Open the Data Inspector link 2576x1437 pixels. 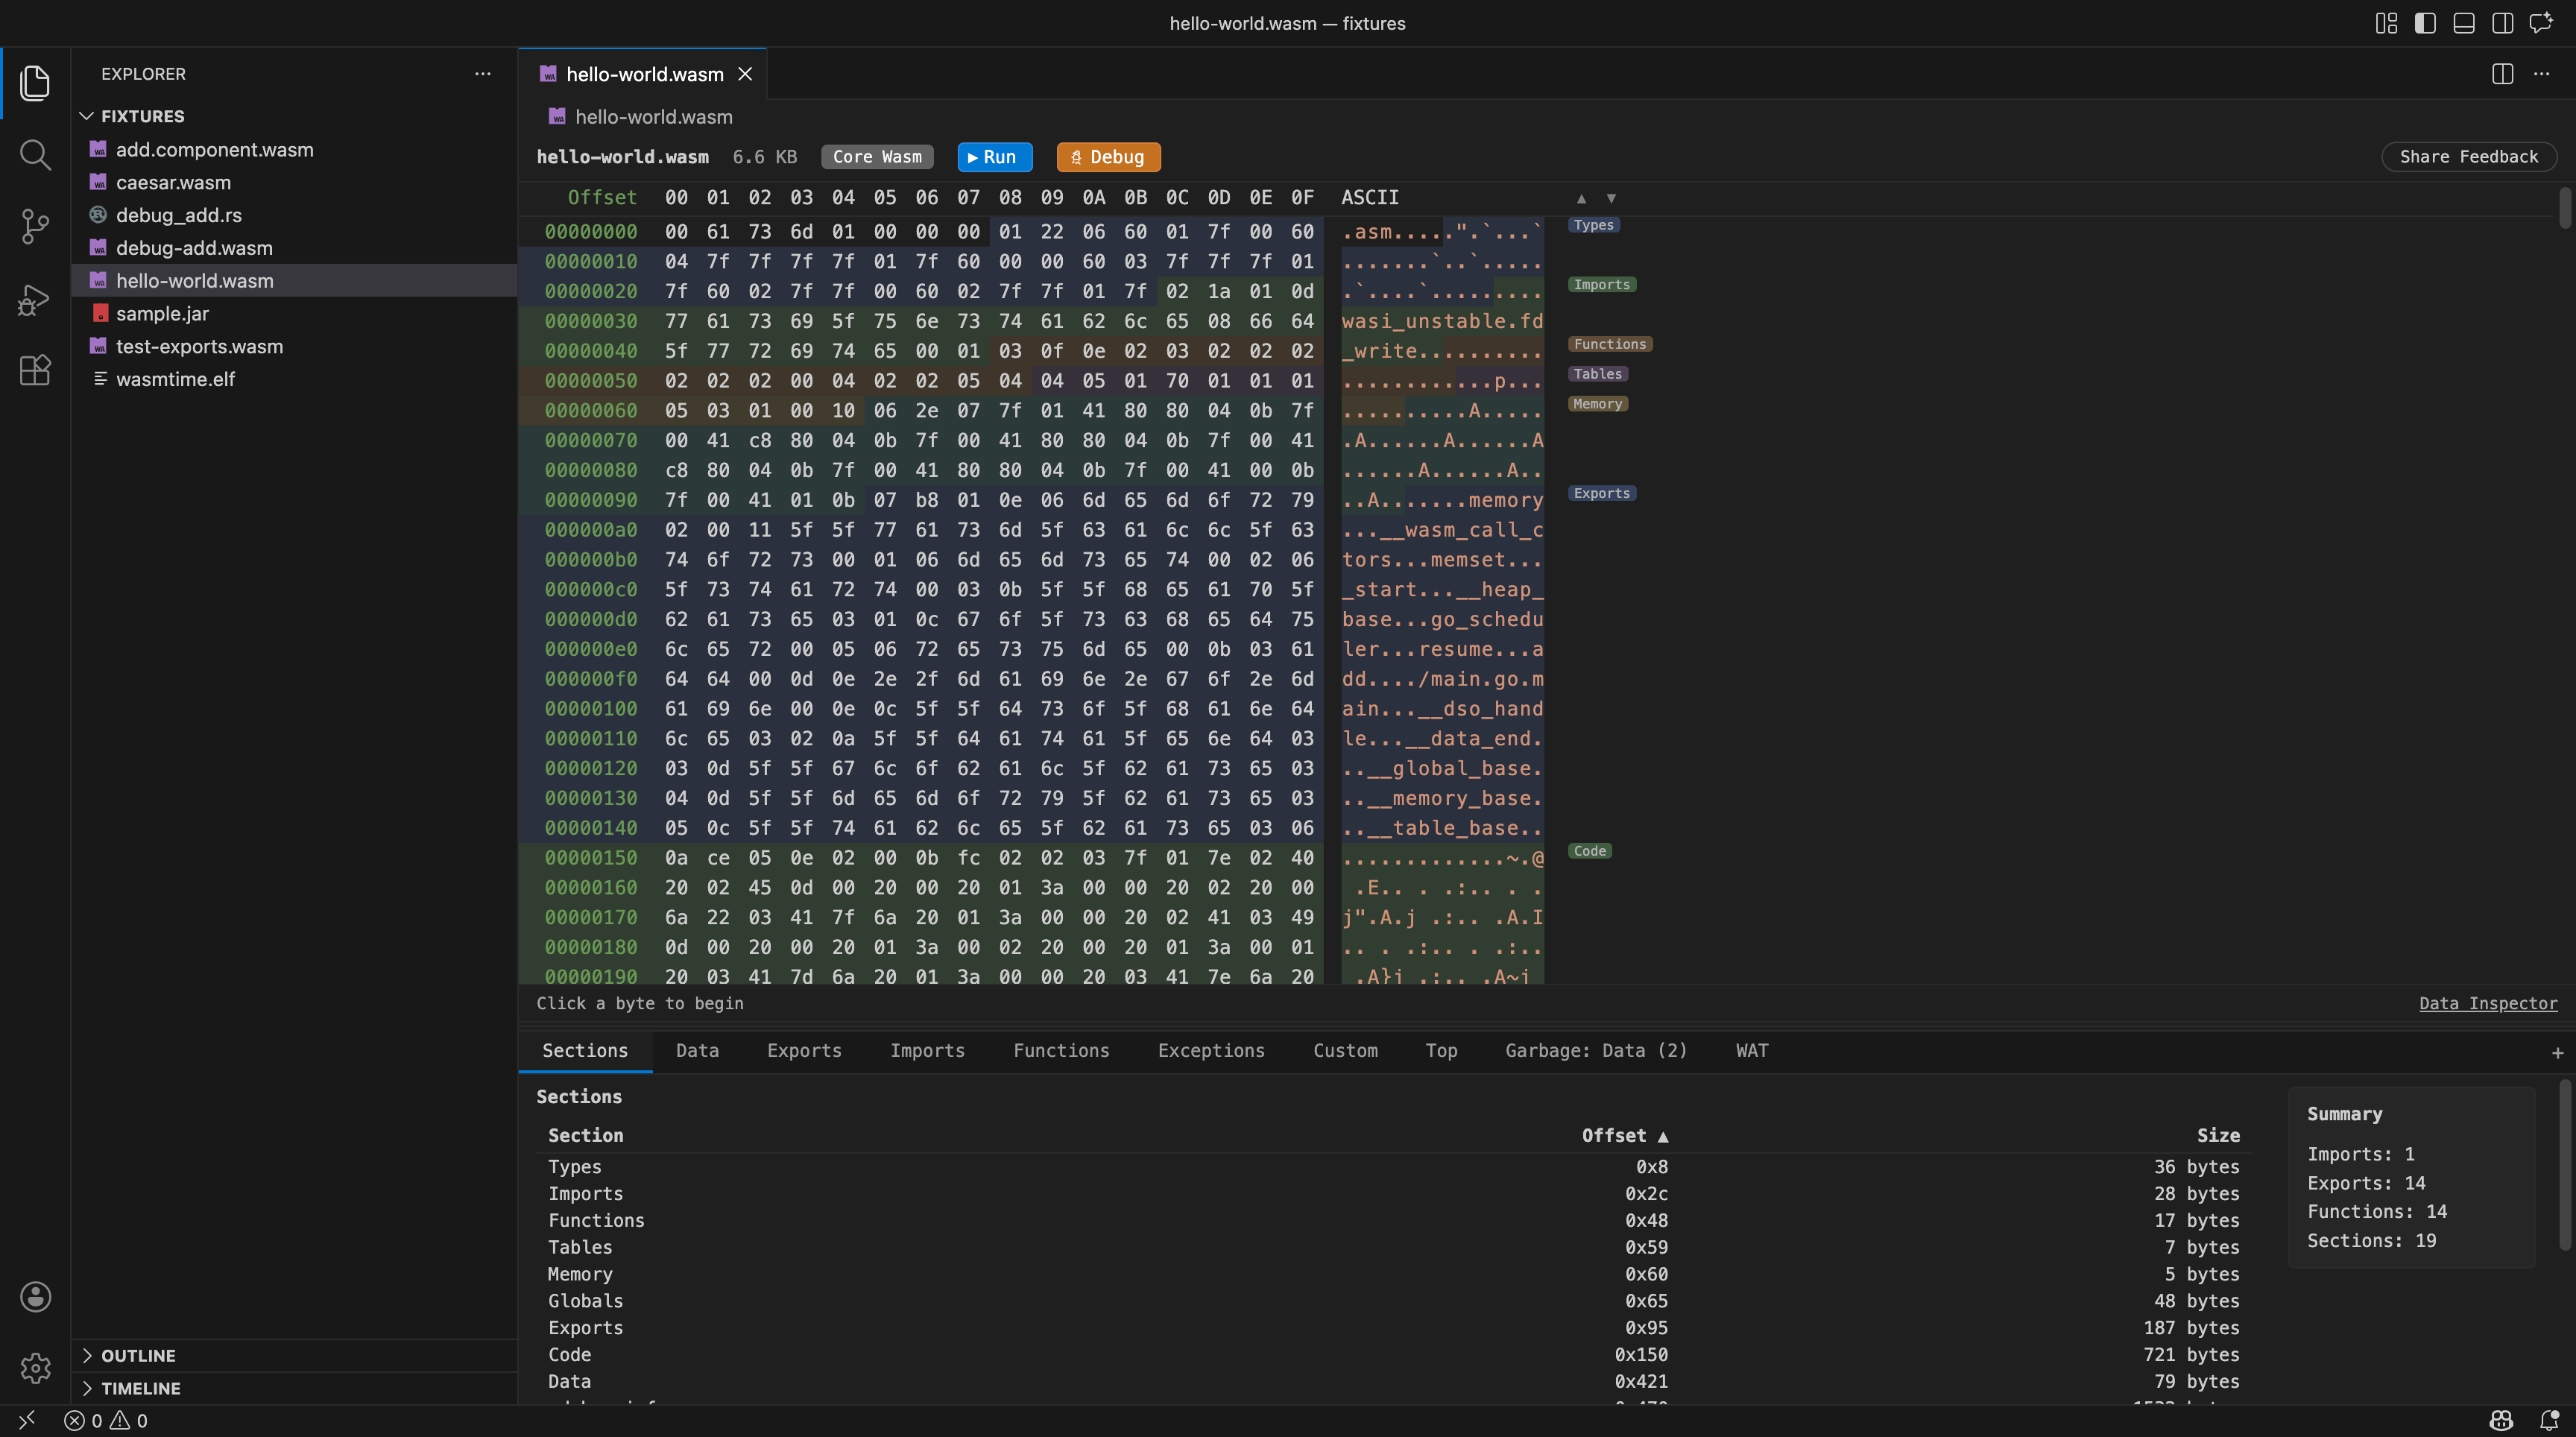point(2488,1003)
